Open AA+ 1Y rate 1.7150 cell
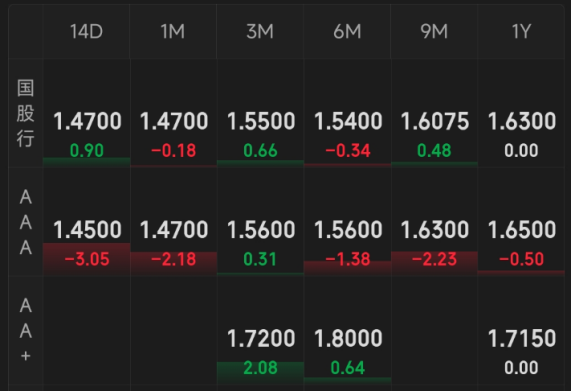The image size is (572, 391). coord(521,330)
